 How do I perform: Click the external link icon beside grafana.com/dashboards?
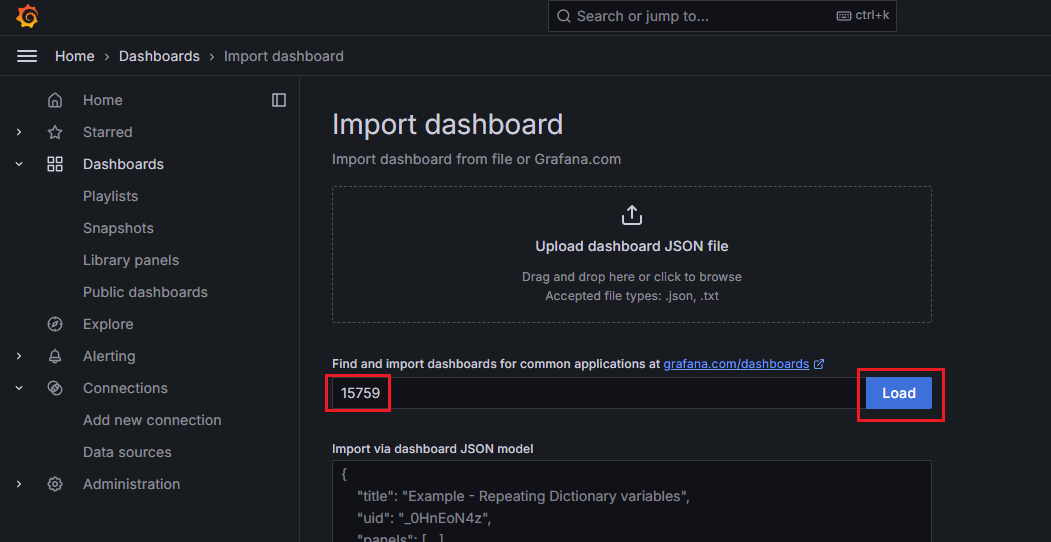(x=818, y=364)
